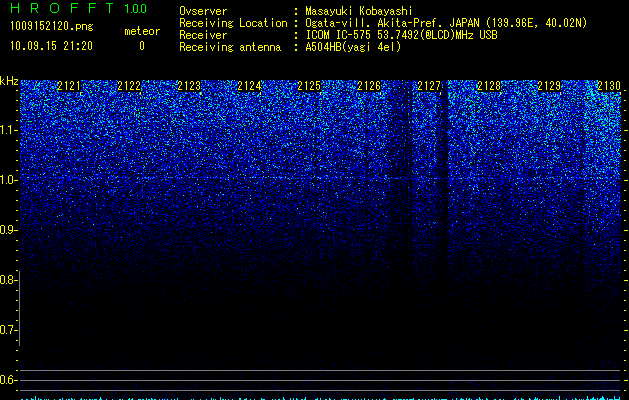The image size is (629, 400).
Task: Click the date stamp 10.09.15 21:20
Action: tap(51, 46)
